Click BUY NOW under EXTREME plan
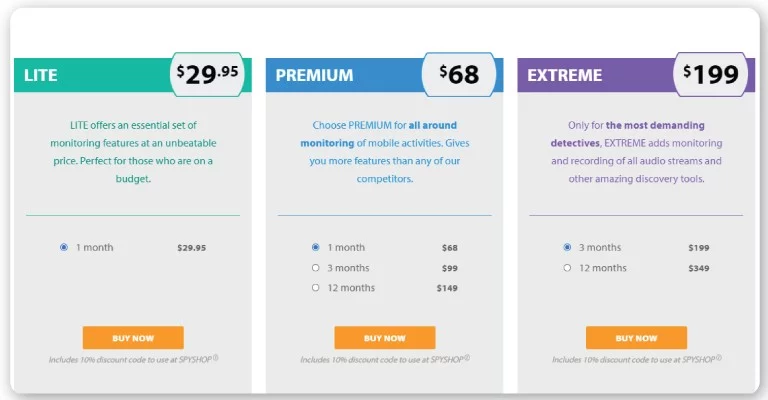This screenshot has width=768, height=400. (x=636, y=338)
